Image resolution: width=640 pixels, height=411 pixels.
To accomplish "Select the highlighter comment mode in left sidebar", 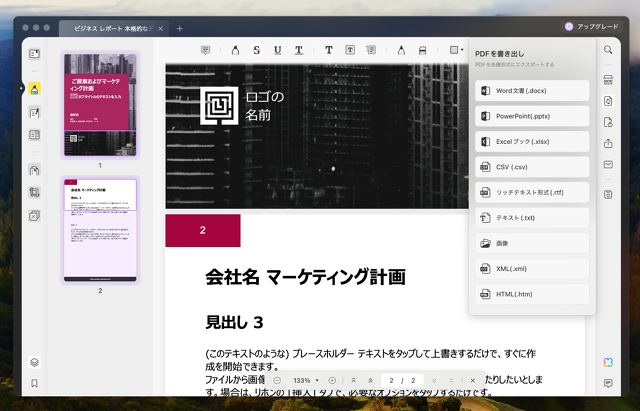I will (x=34, y=89).
